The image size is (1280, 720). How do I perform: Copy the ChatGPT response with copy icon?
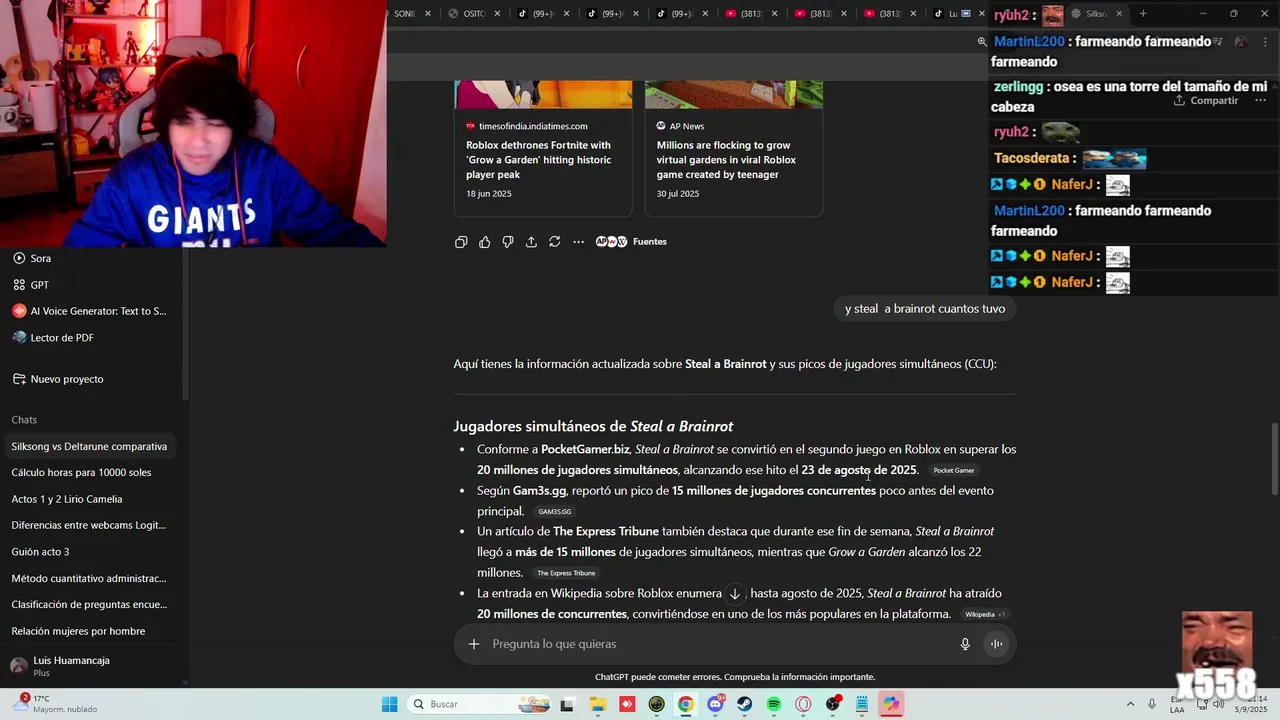click(461, 242)
